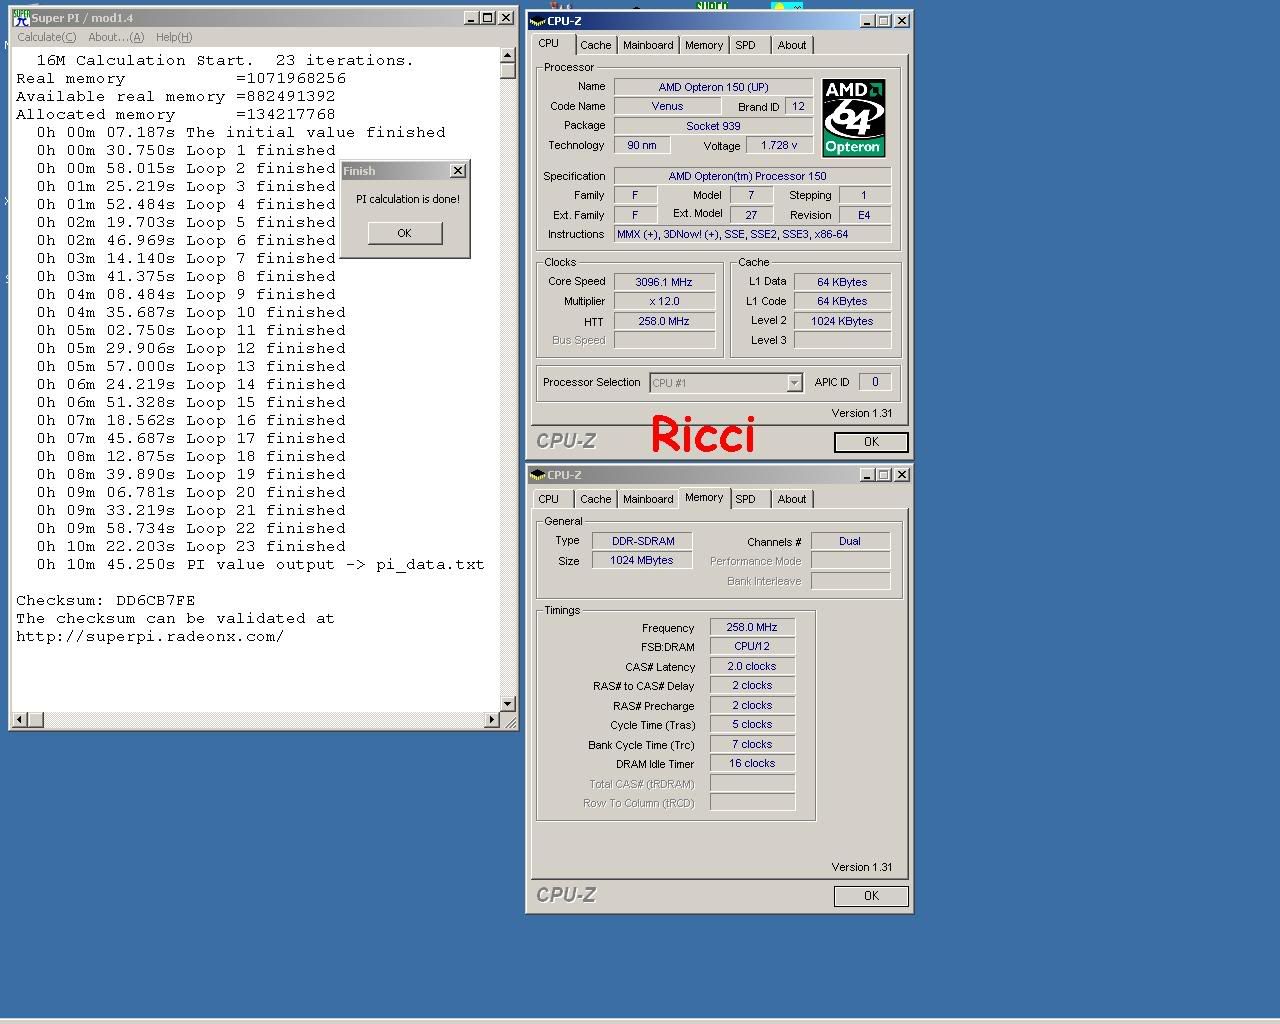Open the About menu in Super PI
1280x1024 pixels.
(x=116, y=37)
